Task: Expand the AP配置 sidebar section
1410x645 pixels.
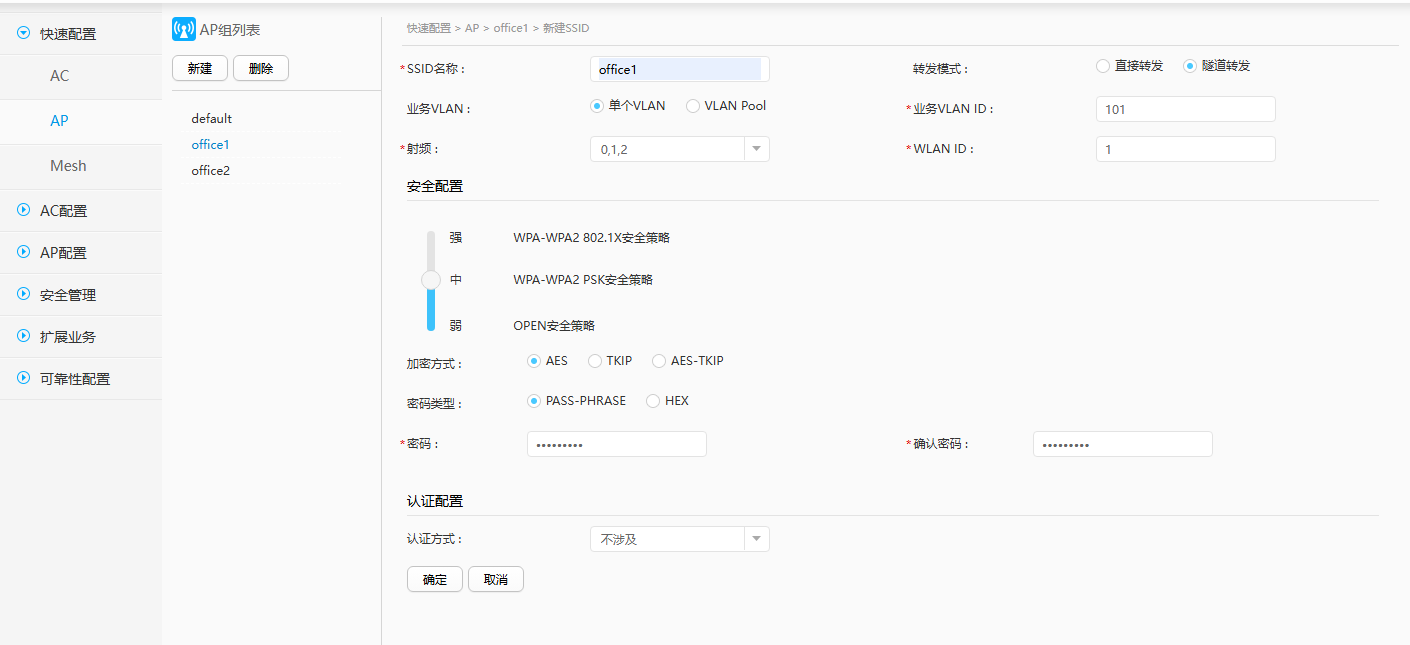Action: tap(23, 252)
